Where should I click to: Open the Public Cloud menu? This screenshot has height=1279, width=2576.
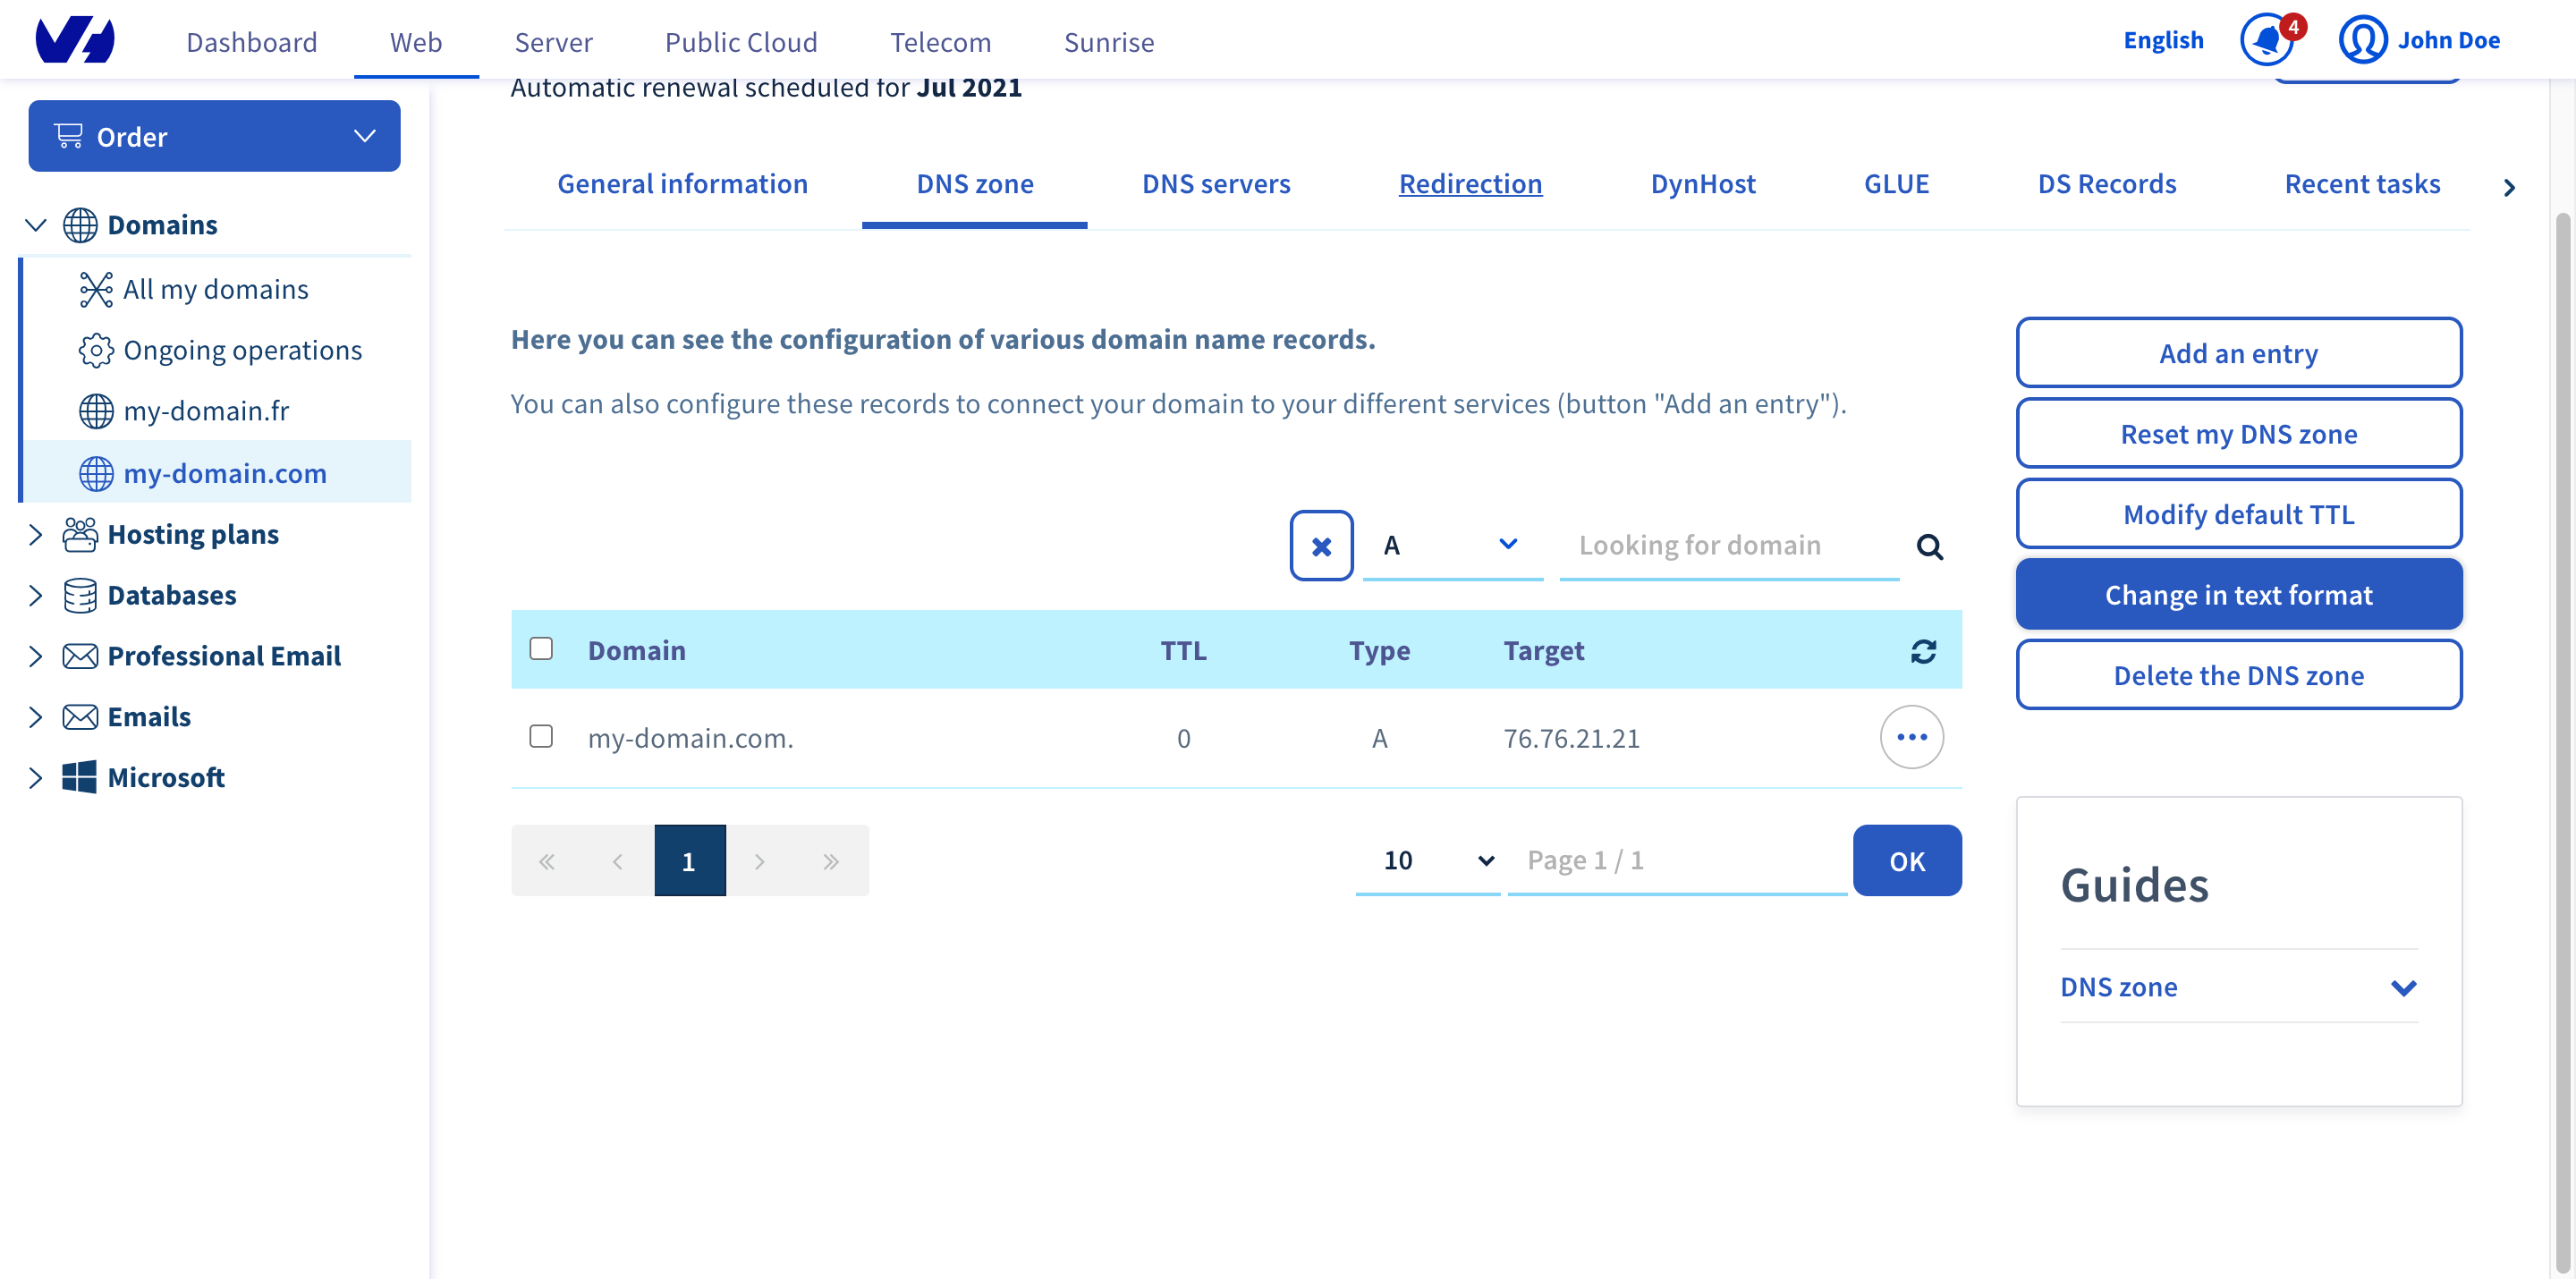[741, 42]
